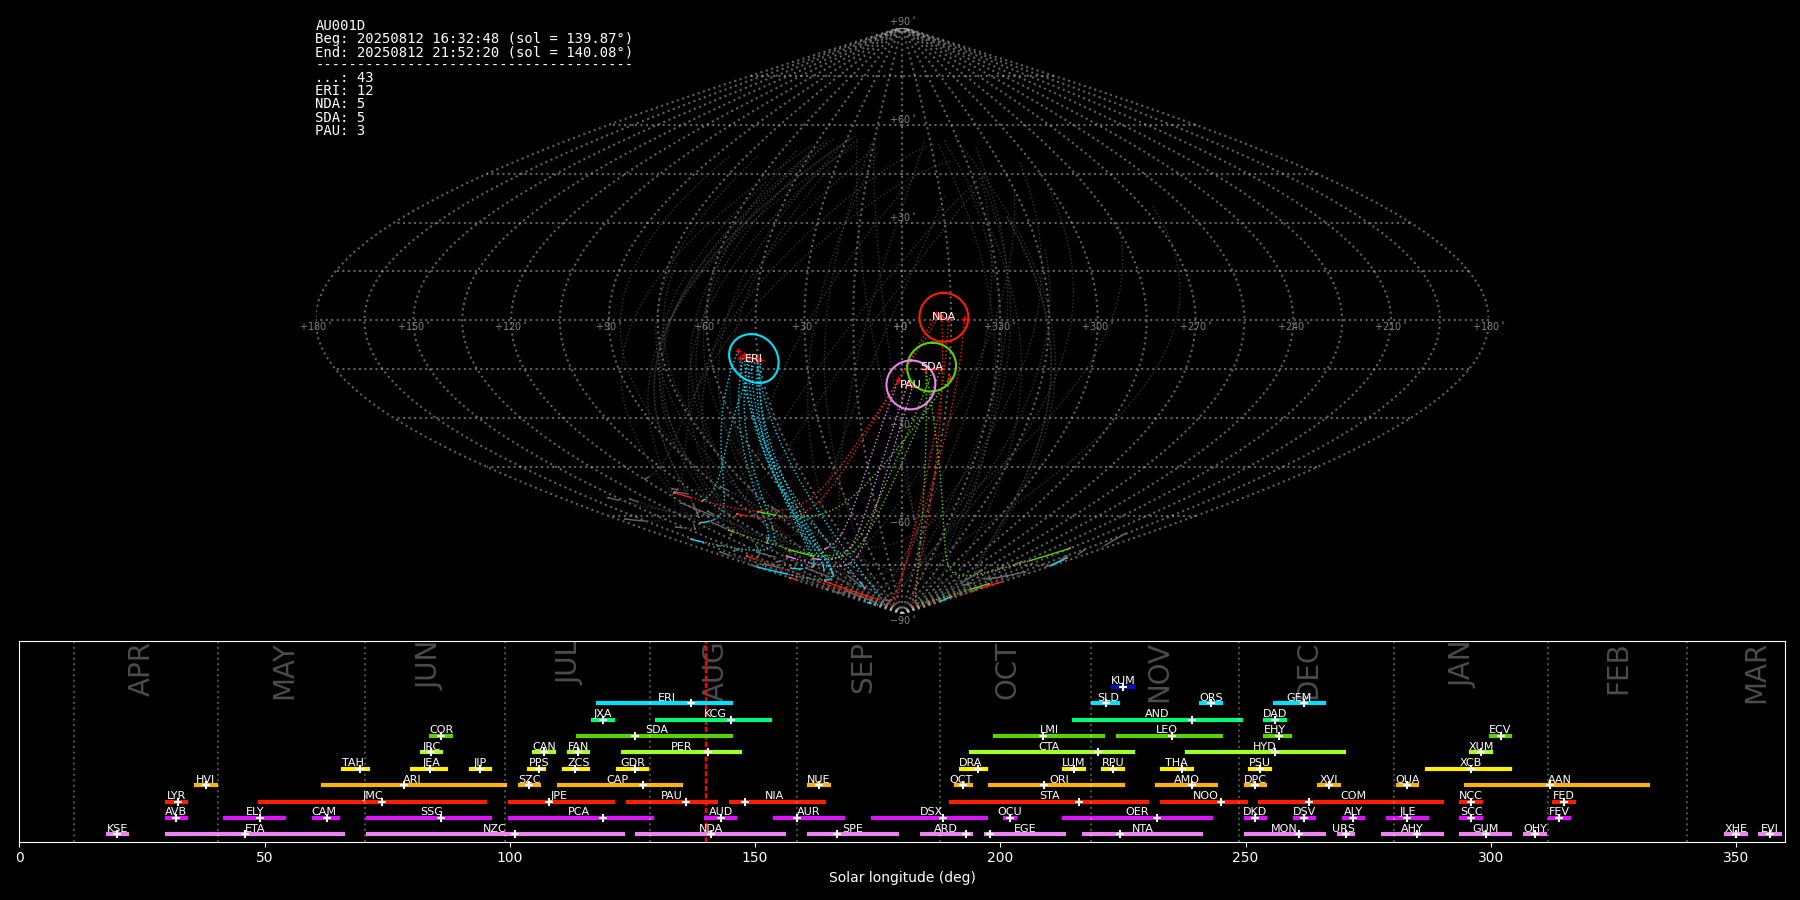Screen dimensions: 1800x900
Task: Select the QUA shower bar on timeline
Action: click(x=1407, y=785)
